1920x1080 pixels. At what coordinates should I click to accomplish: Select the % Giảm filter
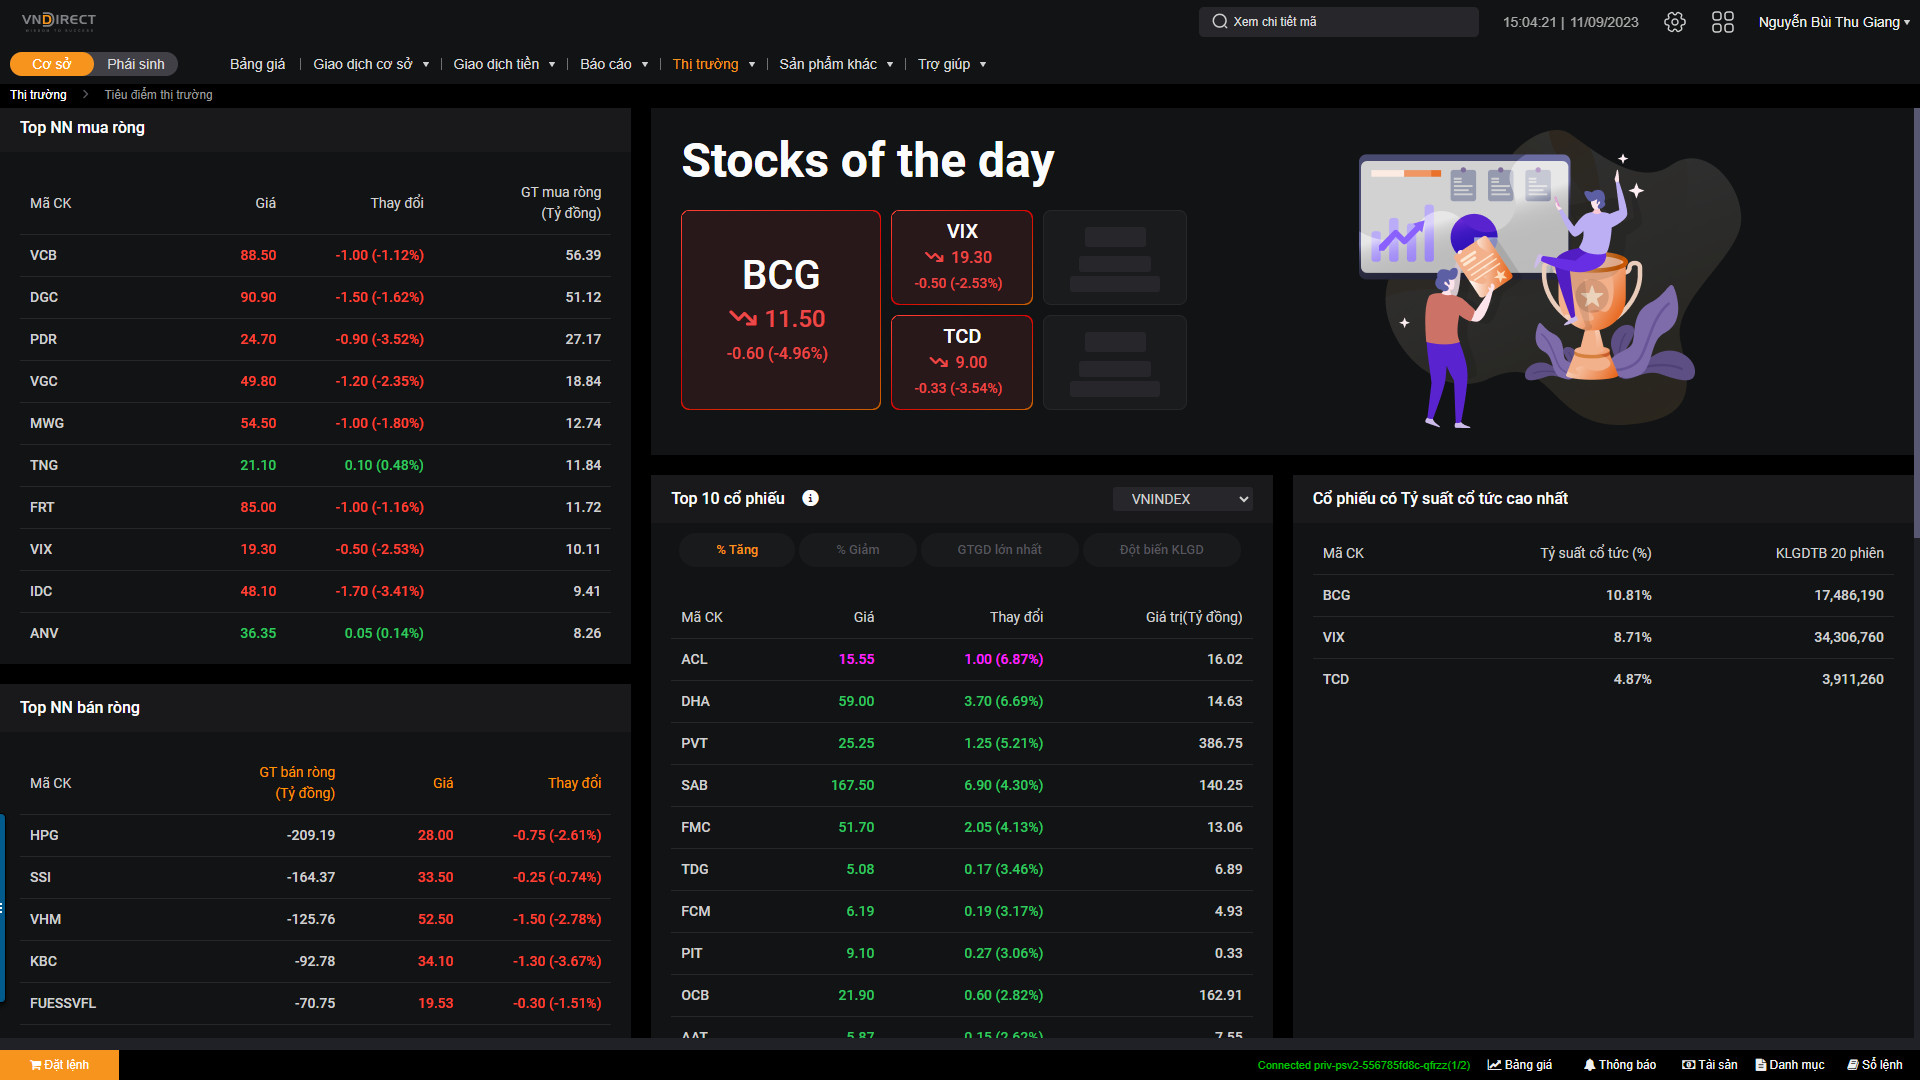pos(858,550)
